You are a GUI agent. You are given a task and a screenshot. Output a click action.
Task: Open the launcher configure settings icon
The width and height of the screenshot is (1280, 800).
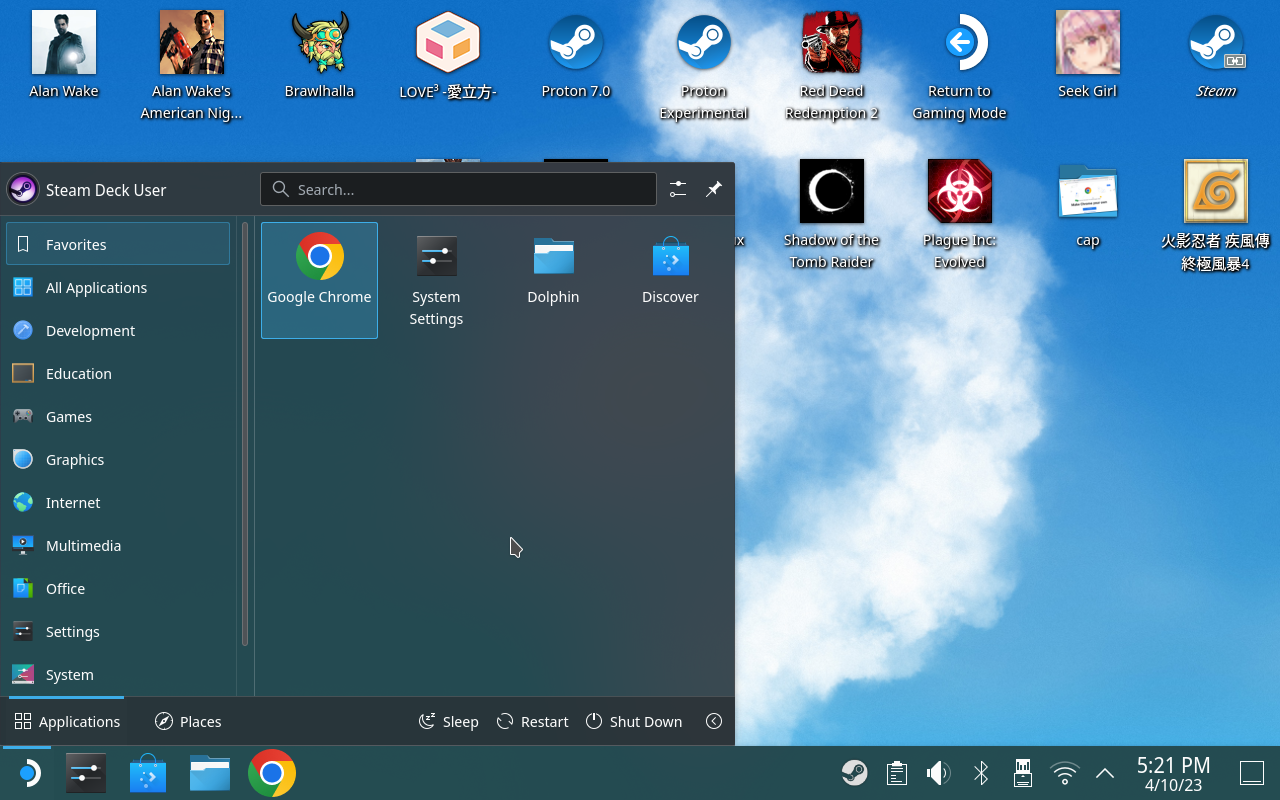click(x=678, y=189)
